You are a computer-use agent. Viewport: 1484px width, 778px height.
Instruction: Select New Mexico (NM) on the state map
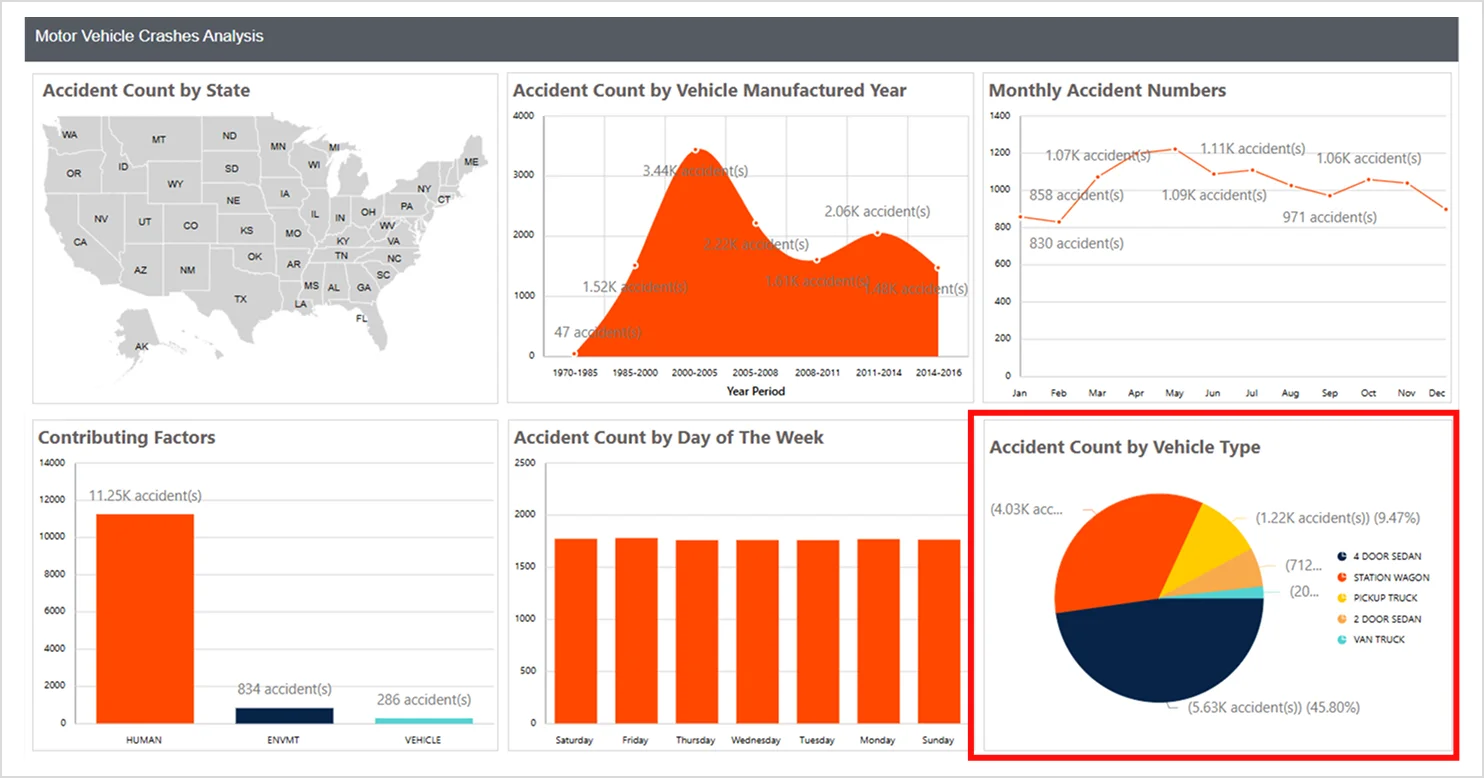coord(187,270)
